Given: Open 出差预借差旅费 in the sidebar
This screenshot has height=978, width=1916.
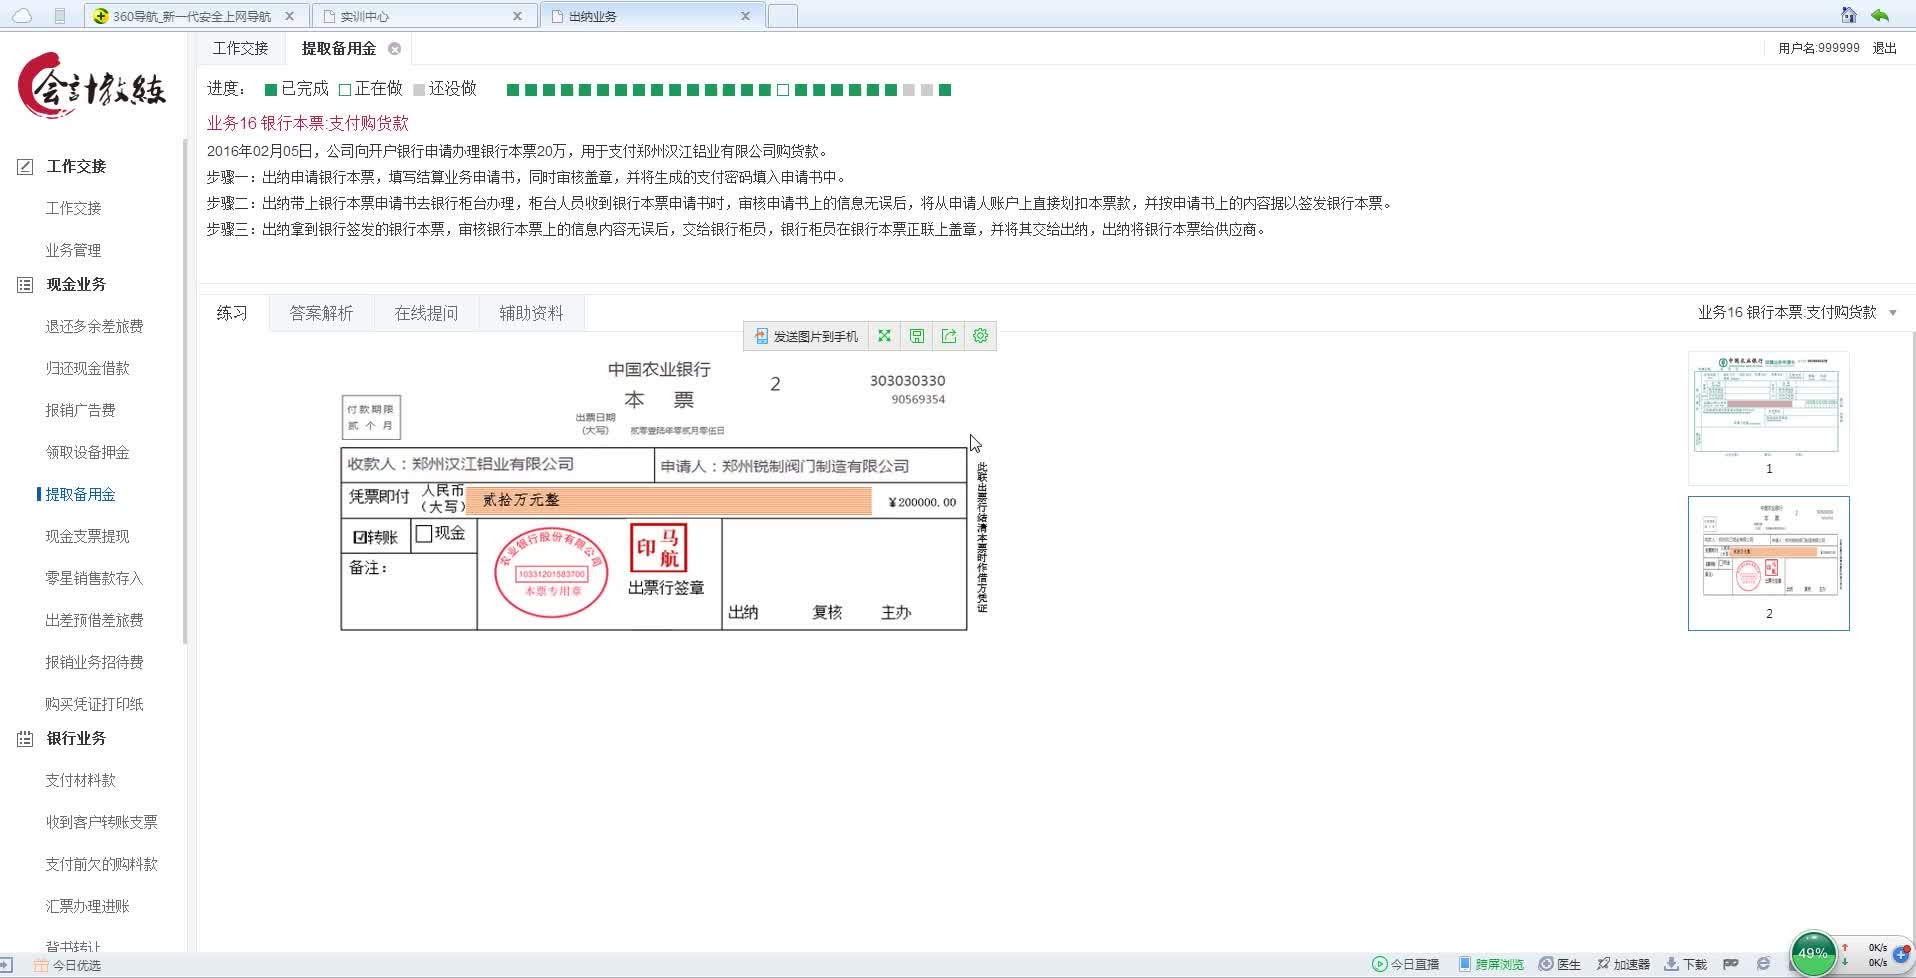Looking at the screenshot, I should pos(94,620).
